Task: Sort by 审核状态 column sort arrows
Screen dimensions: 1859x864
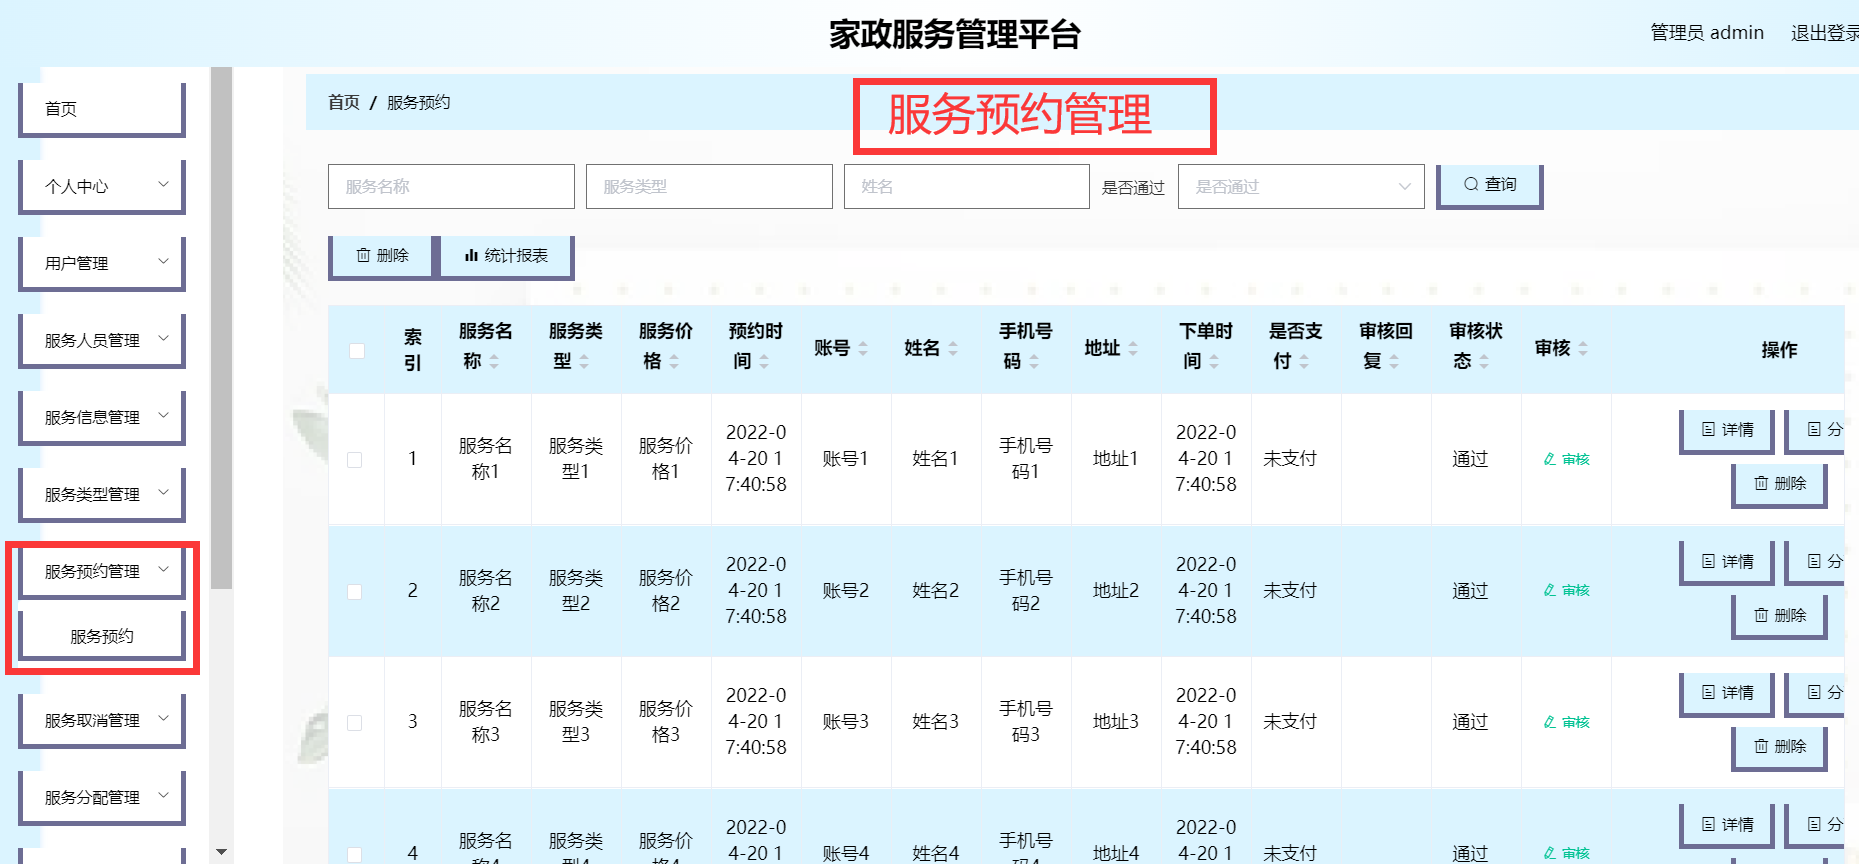Action: click(x=1484, y=361)
